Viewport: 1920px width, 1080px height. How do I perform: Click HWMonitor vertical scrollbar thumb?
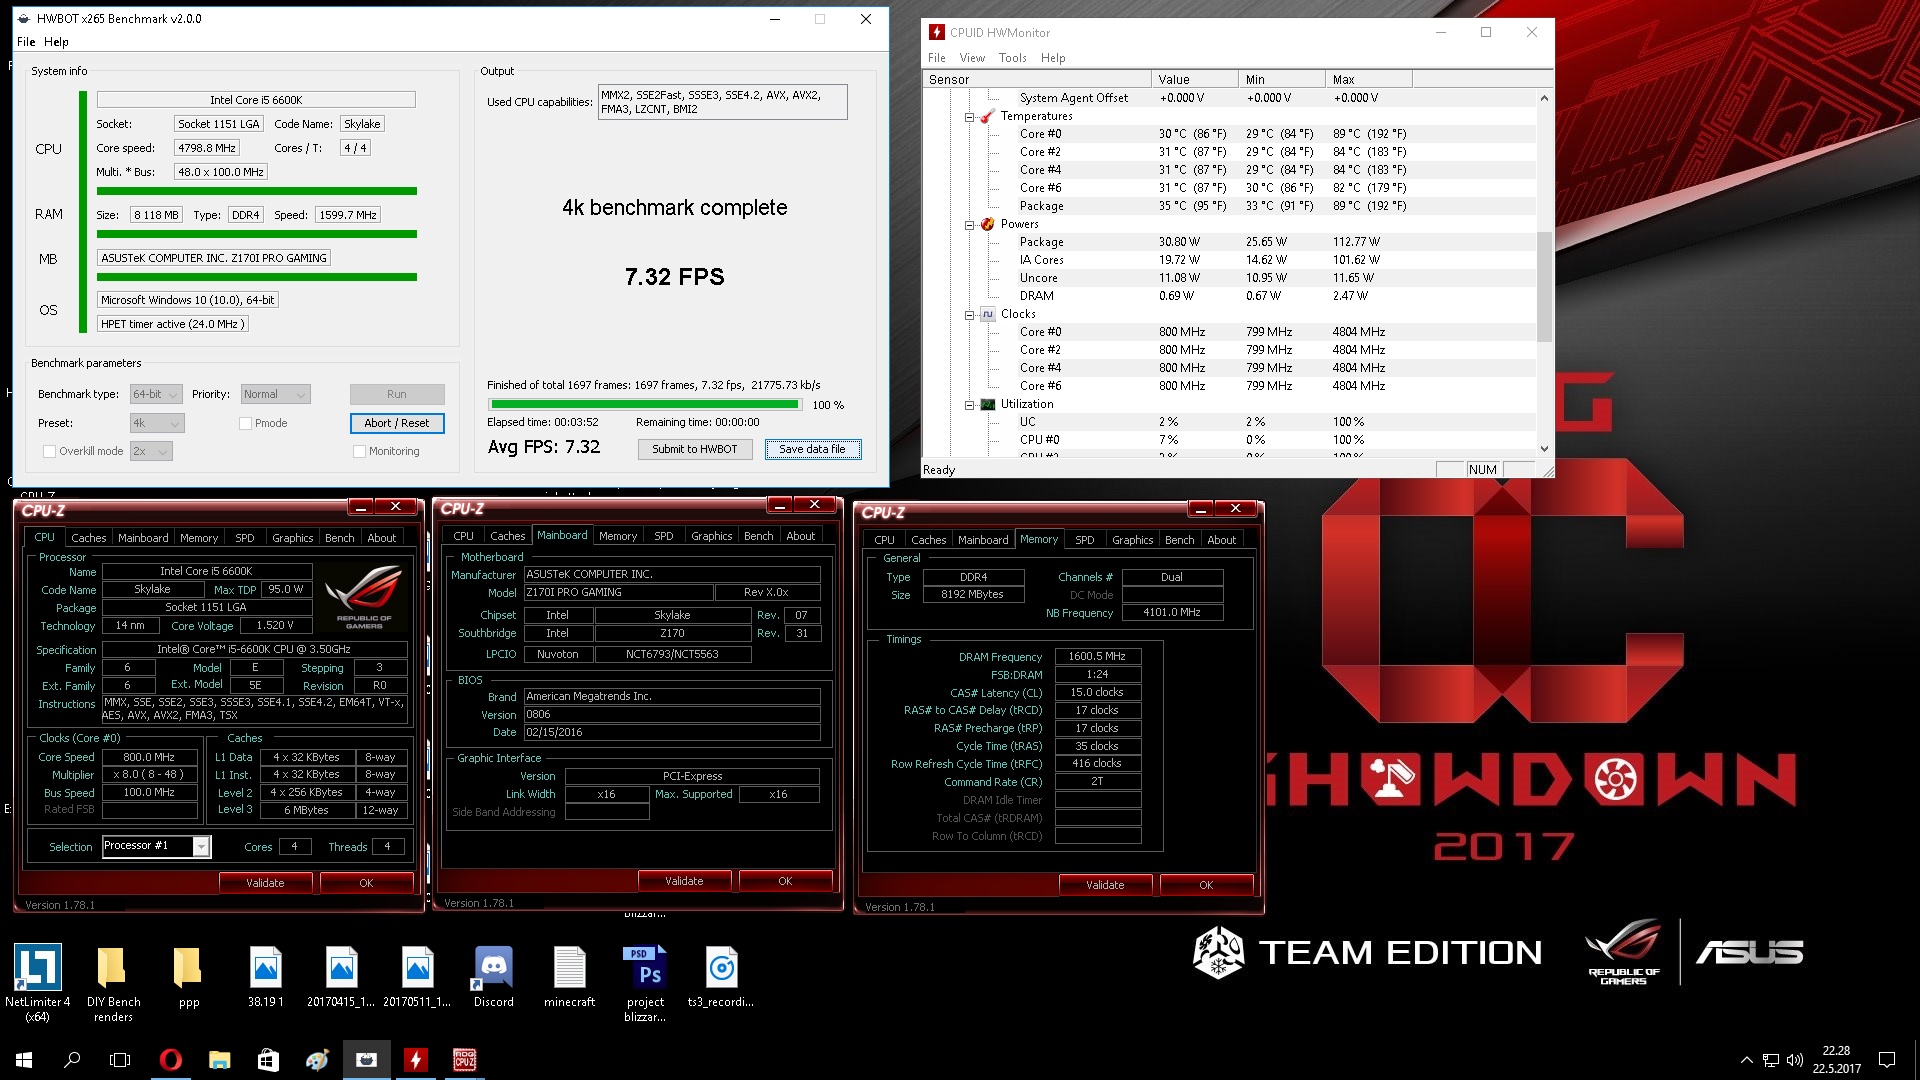(1544, 286)
